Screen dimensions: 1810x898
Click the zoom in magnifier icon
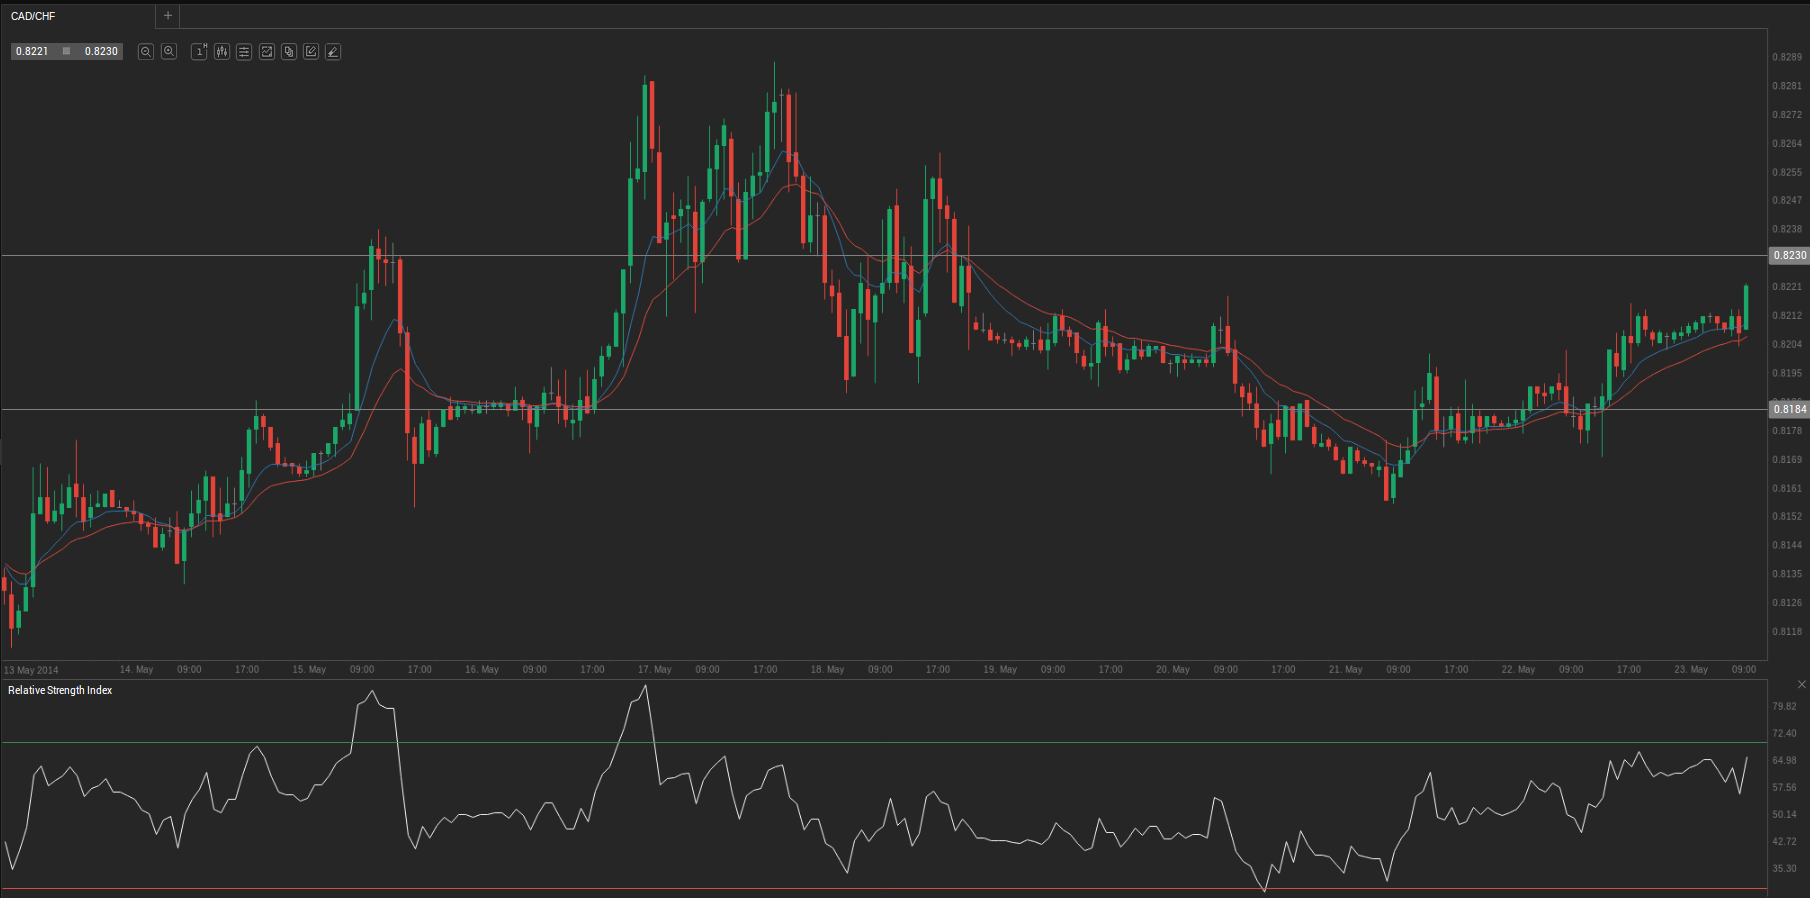[169, 51]
